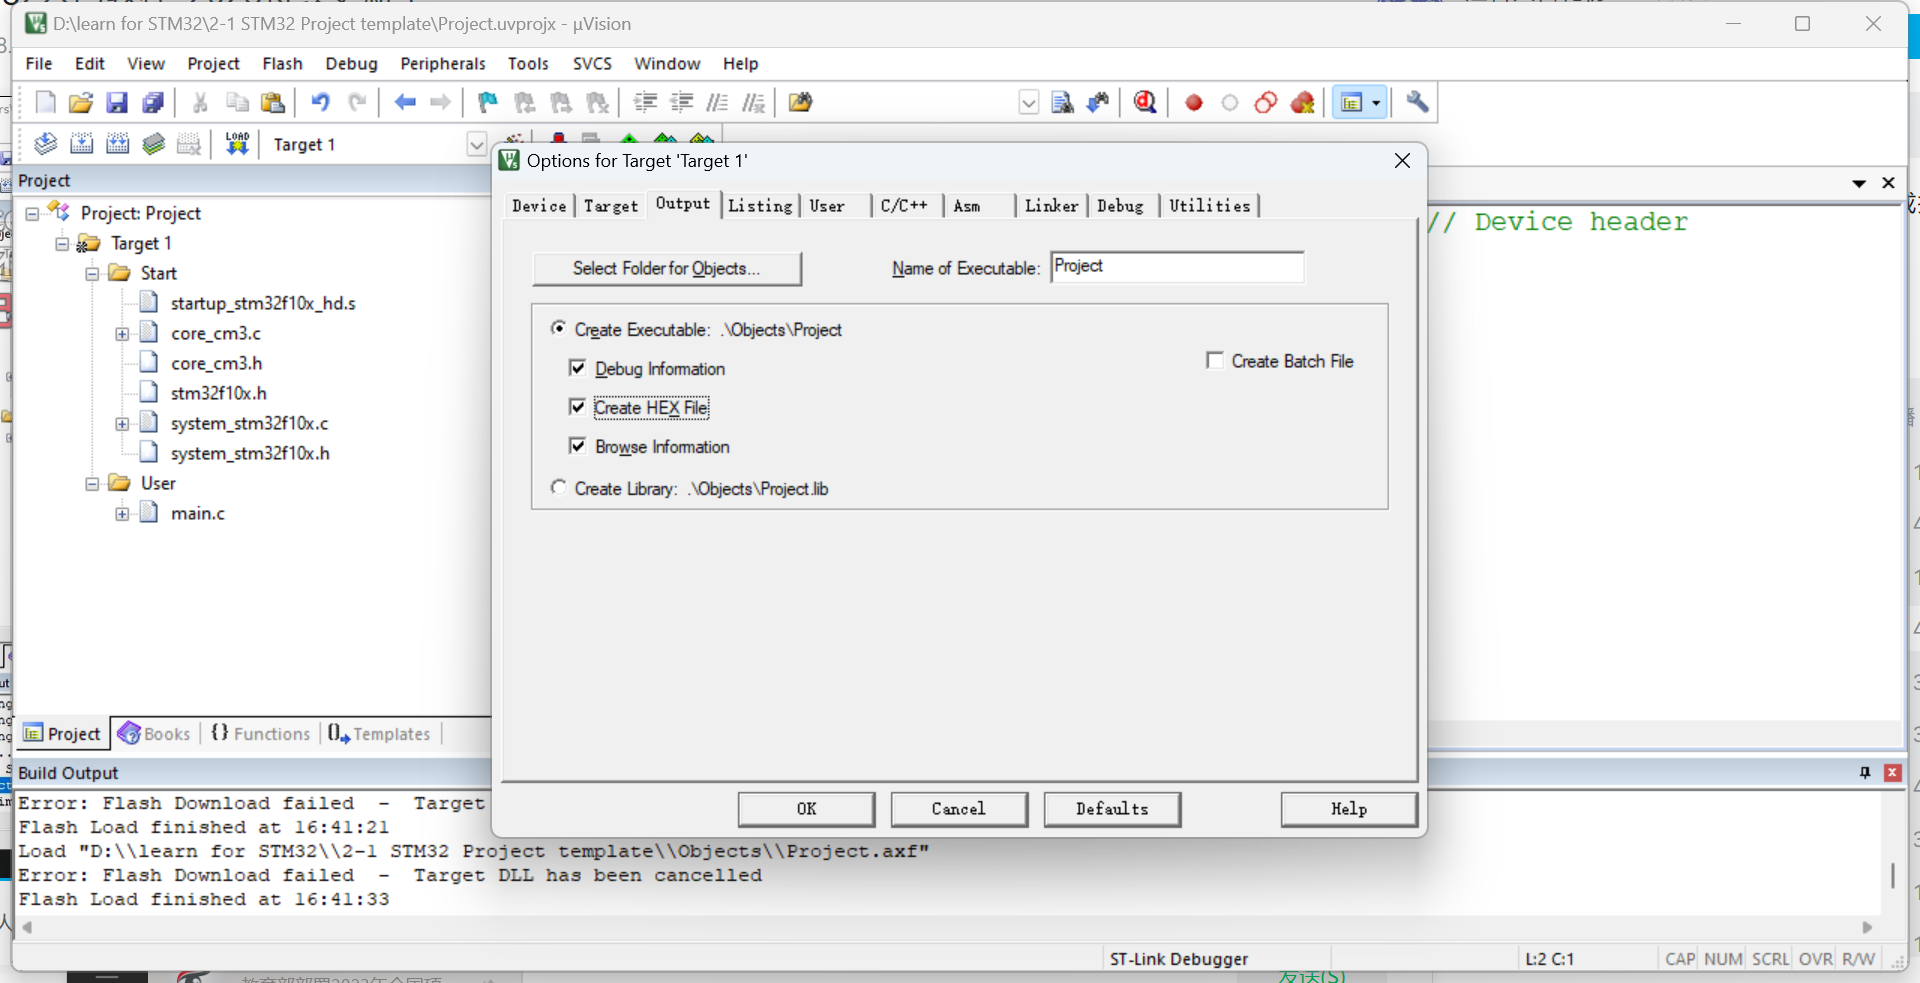Uncheck the Debug Information checkbox
1920x983 pixels.
577,368
